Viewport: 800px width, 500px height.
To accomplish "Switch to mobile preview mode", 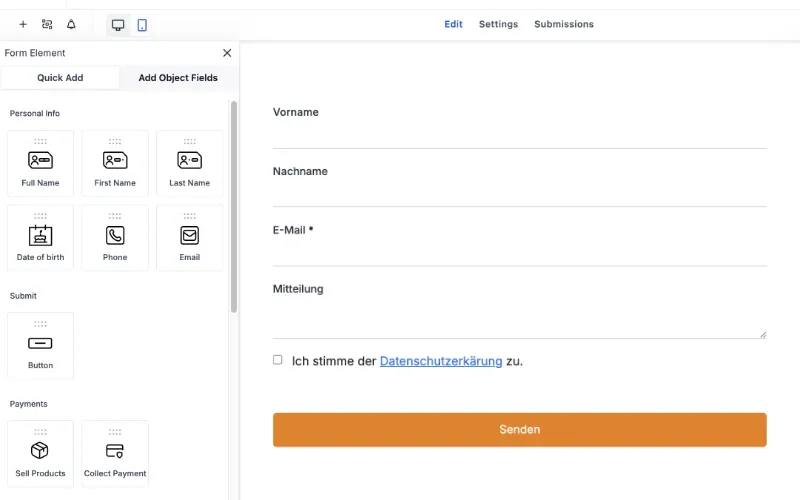I will pyautogui.click(x=142, y=25).
